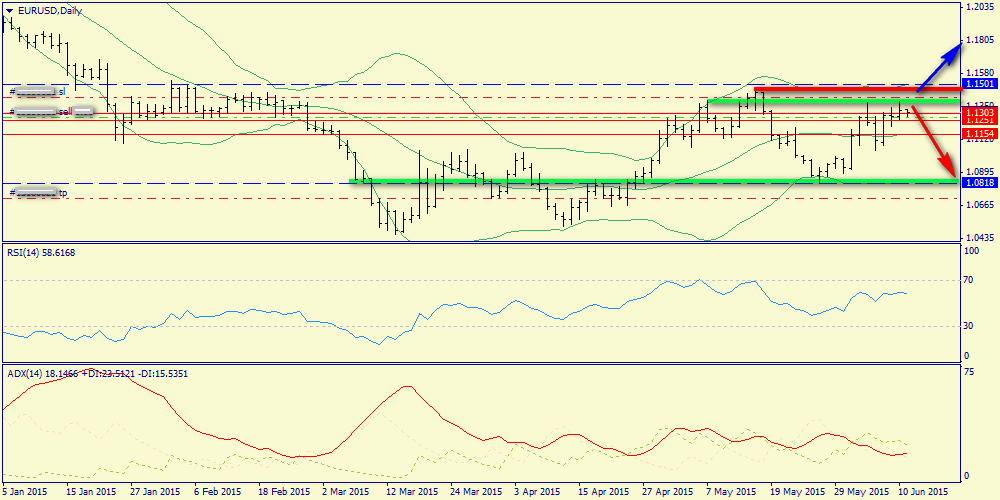Click the 12 Mar 2015 date marker
This screenshot has height=500, width=1000.
pyautogui.click(x=412, y=491)
